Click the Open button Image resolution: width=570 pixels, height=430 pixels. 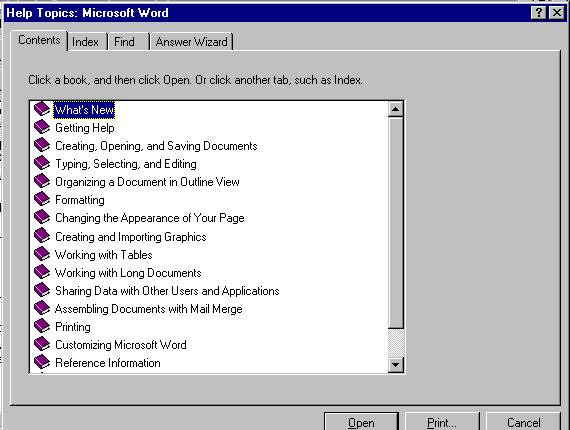click(x=361, y=422)
